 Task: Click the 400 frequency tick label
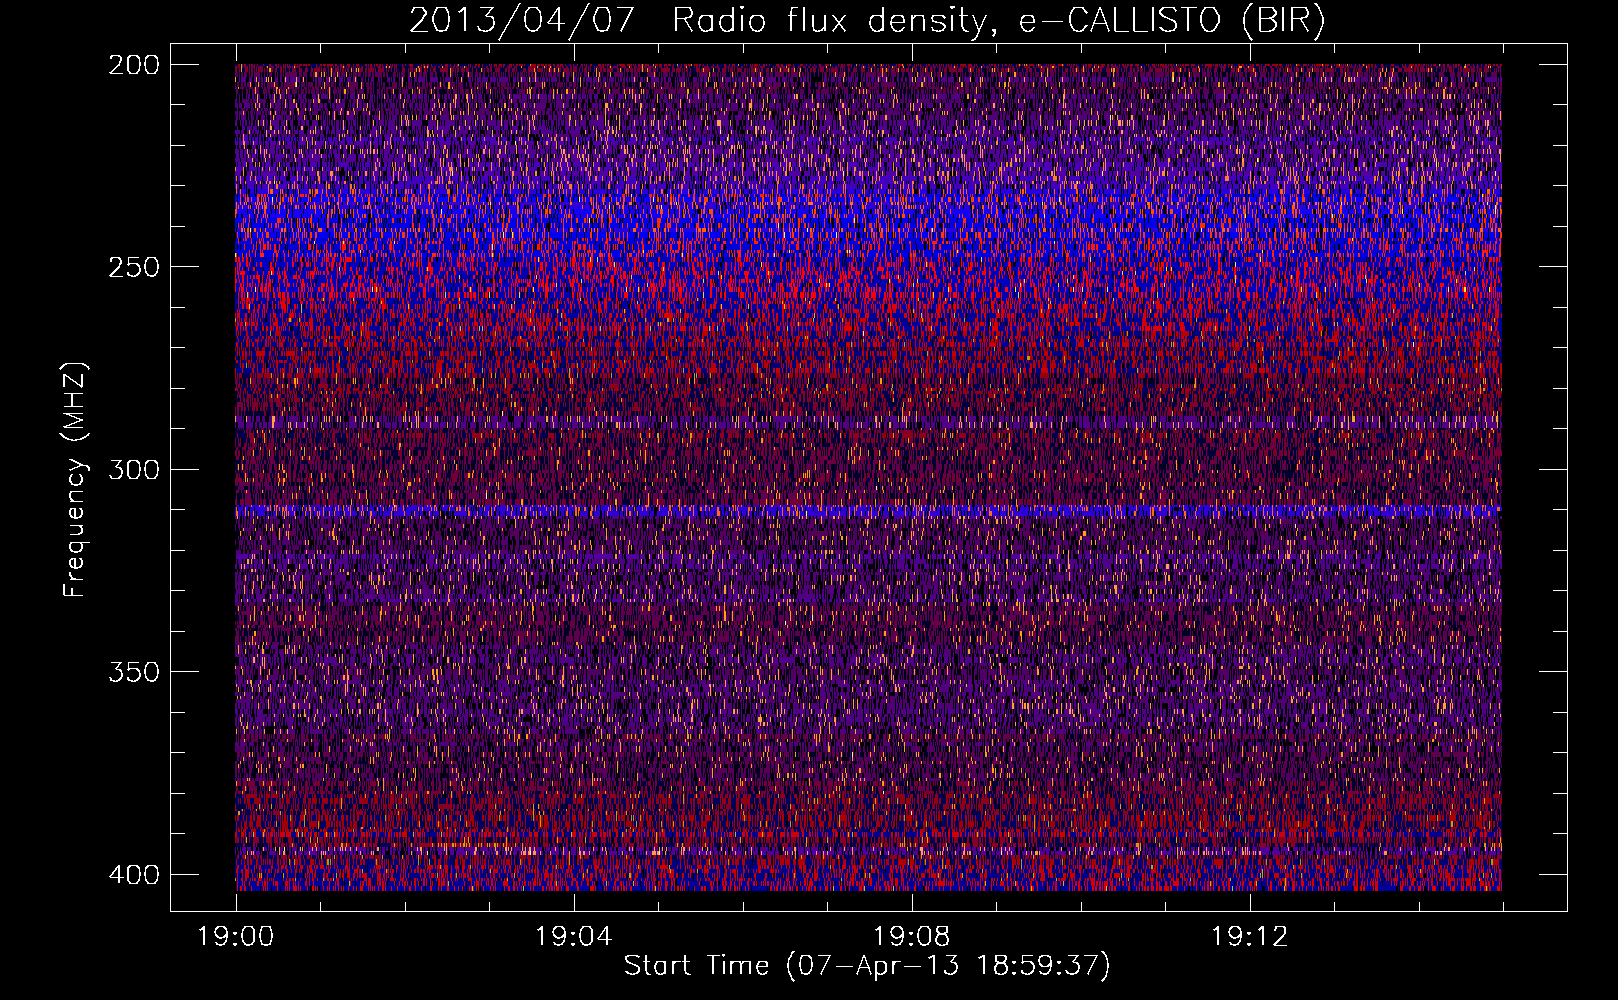[x=133, y=875]
